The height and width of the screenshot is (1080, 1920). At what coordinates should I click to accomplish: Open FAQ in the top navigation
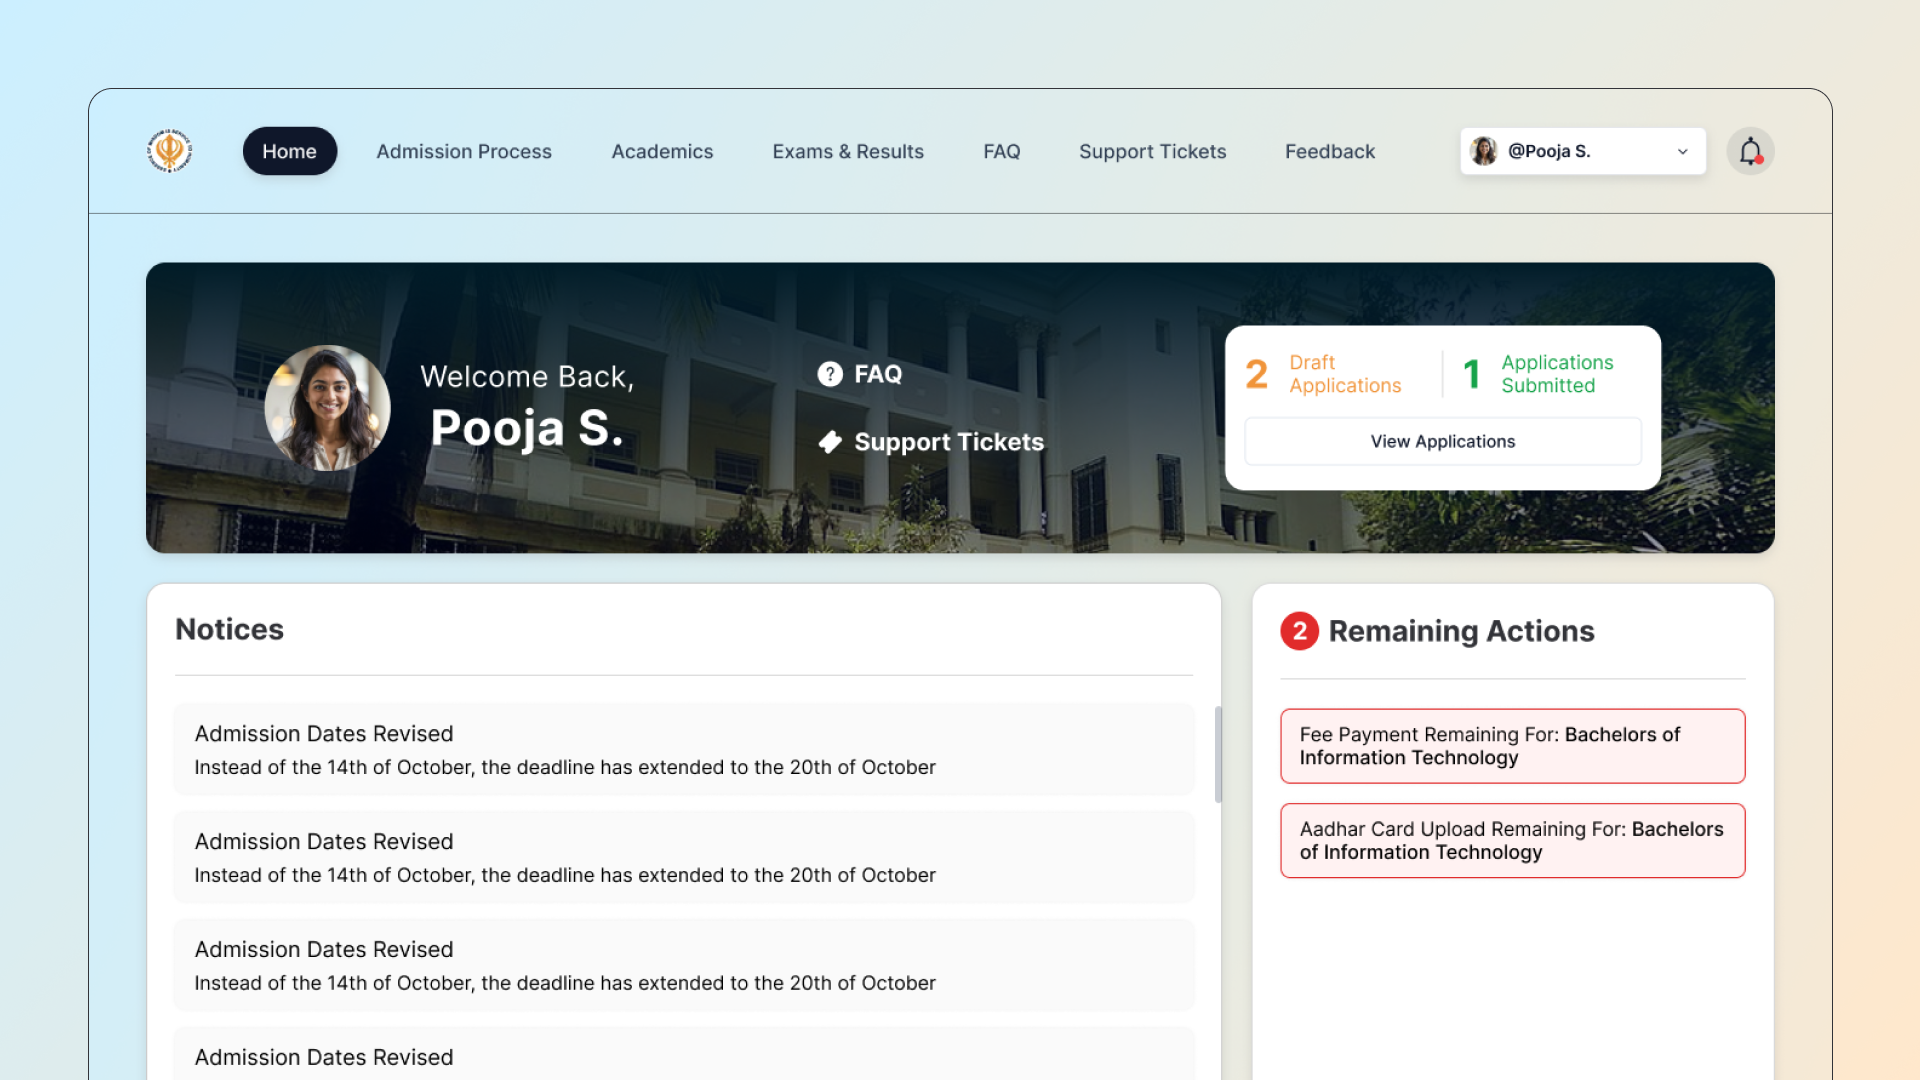click(x=1001, y=151)
